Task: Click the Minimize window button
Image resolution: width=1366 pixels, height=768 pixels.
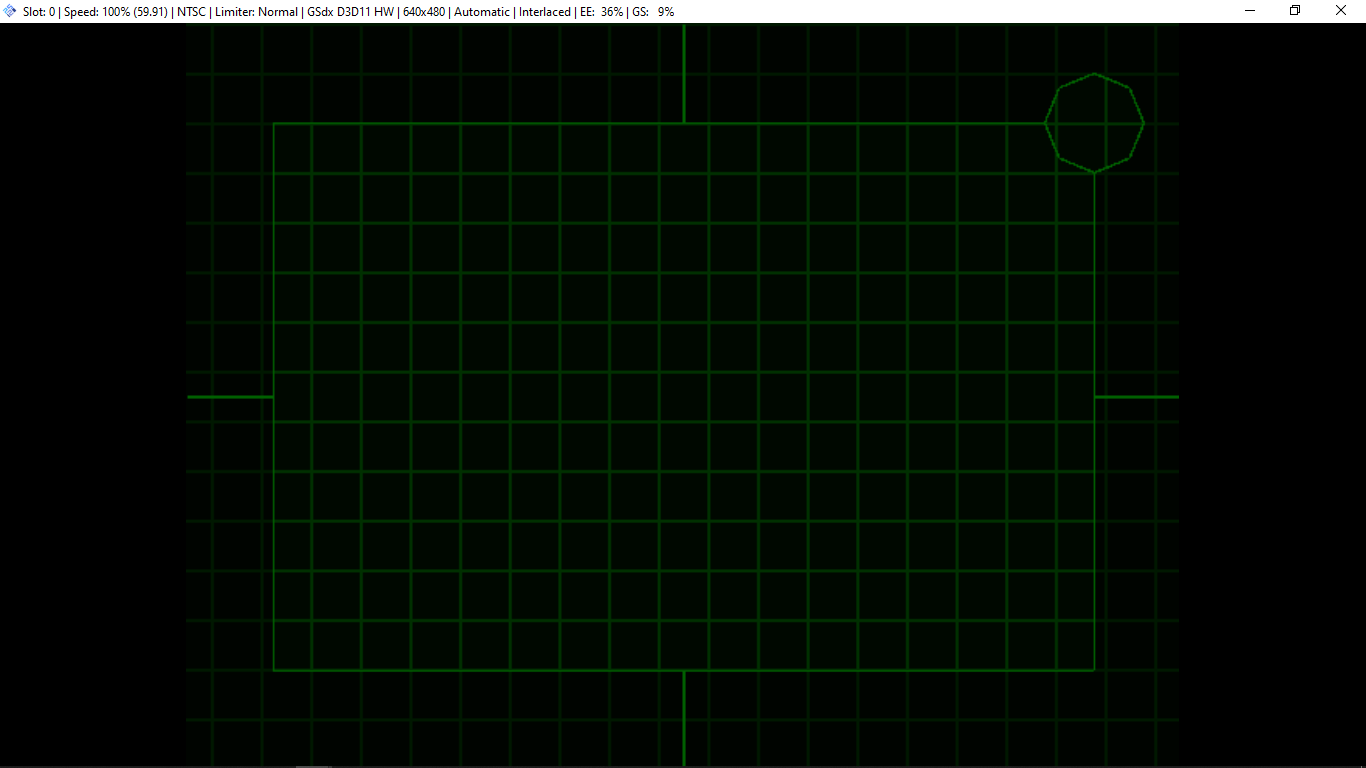Action: (x=1248, y=11)
